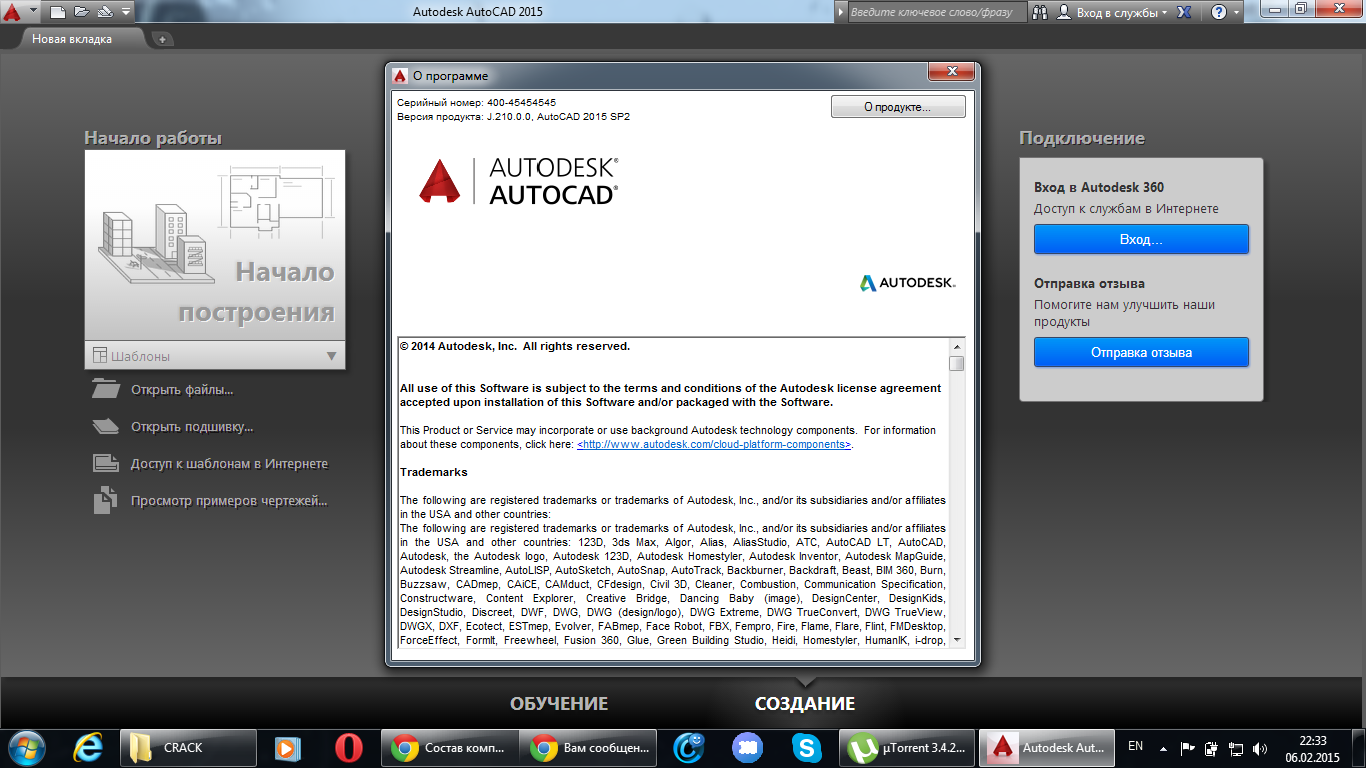Viewport: 1366px width, 768px height.
Task: Click the sample drawings document icon
Action: 105,500
